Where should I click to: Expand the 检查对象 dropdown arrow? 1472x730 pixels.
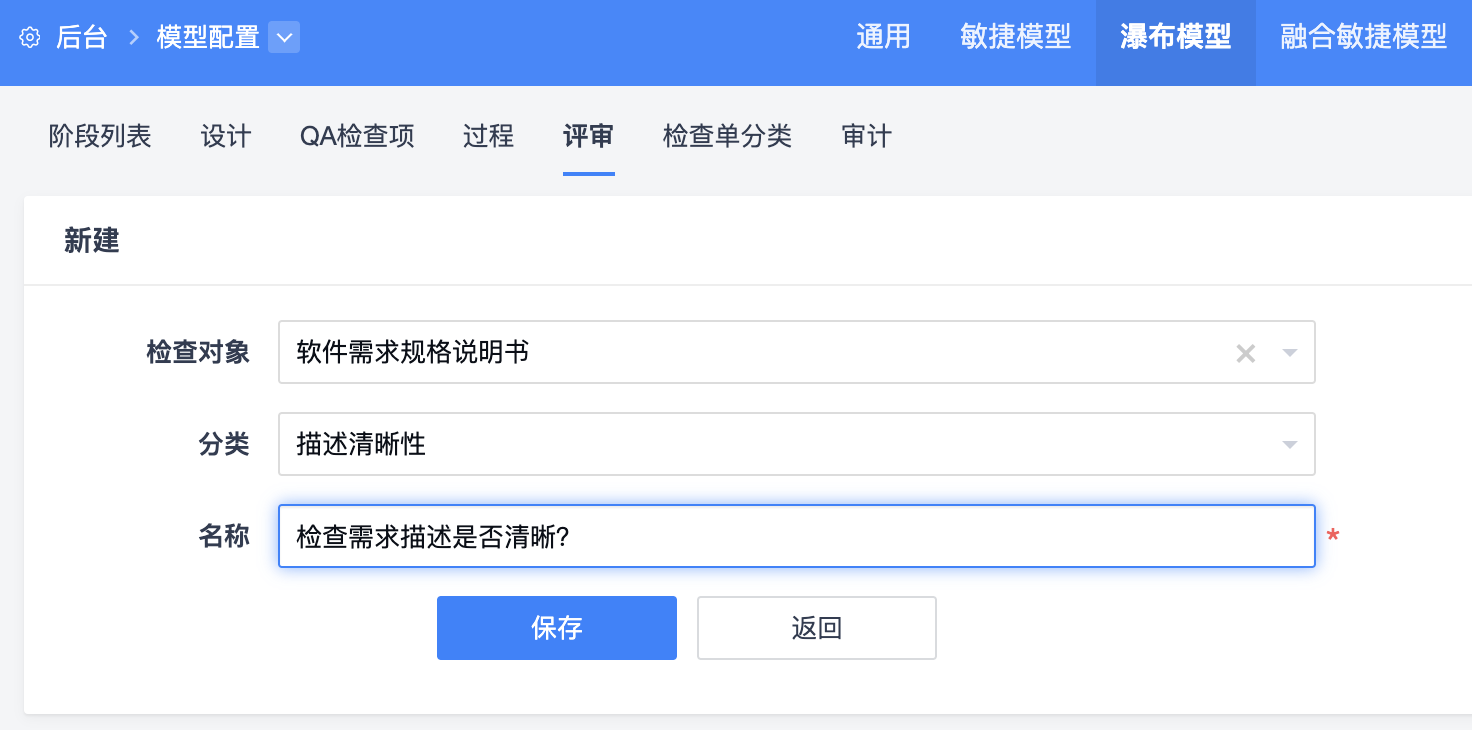point(1290,353)
